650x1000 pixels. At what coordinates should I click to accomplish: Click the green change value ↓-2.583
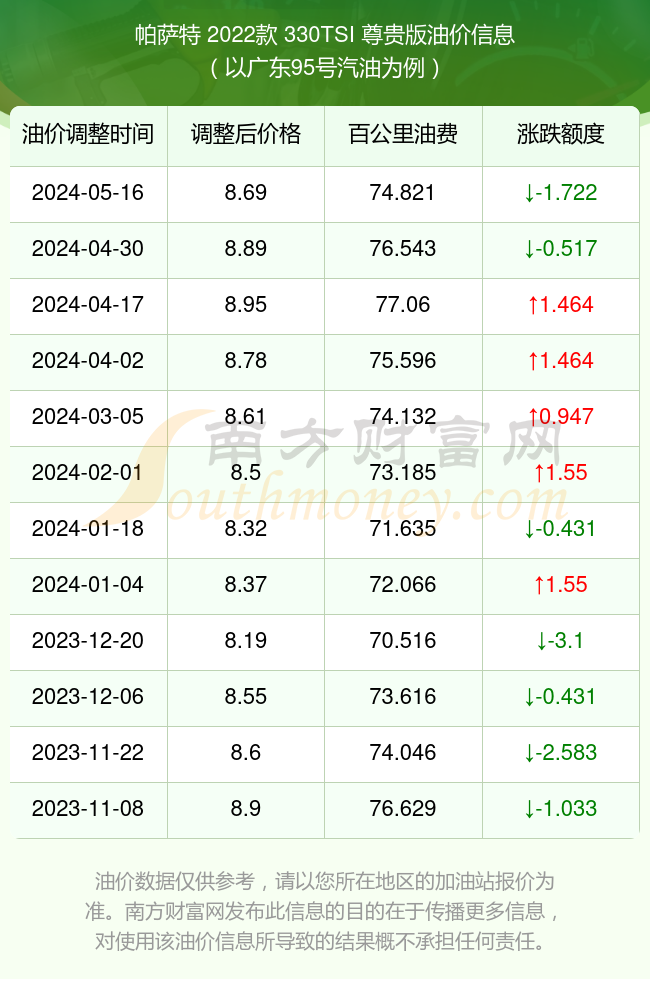[x=560, y=753]
